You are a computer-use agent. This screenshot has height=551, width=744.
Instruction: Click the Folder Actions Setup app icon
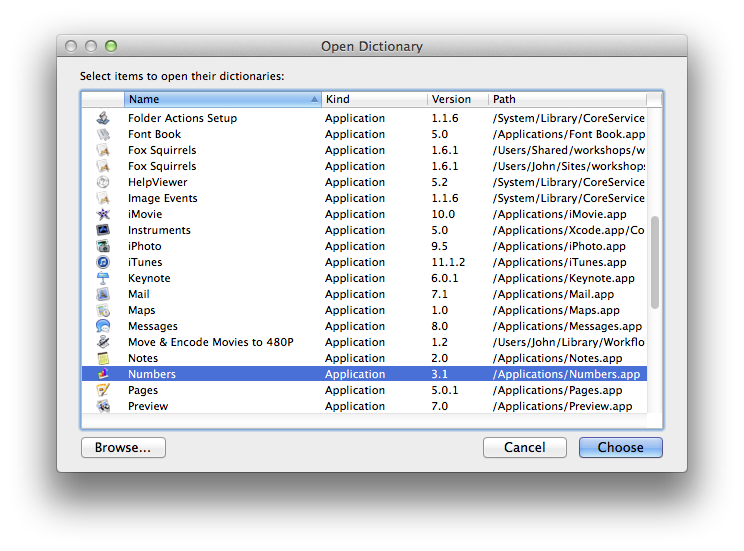tap(103, 118)
